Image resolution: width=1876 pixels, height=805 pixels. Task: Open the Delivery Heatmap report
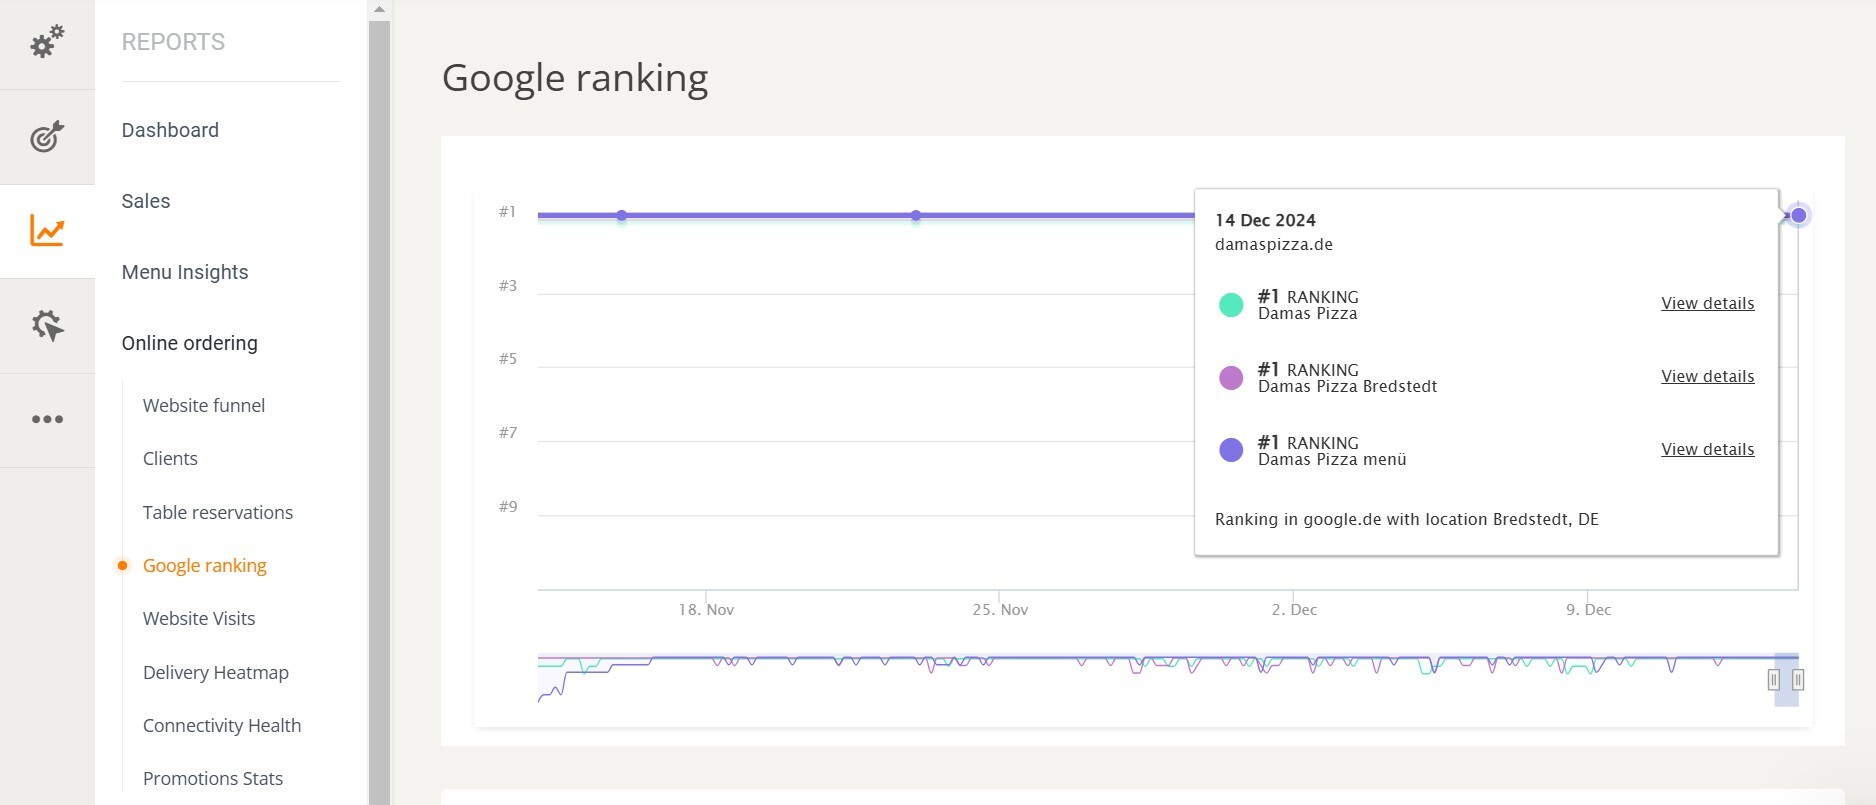216,672
